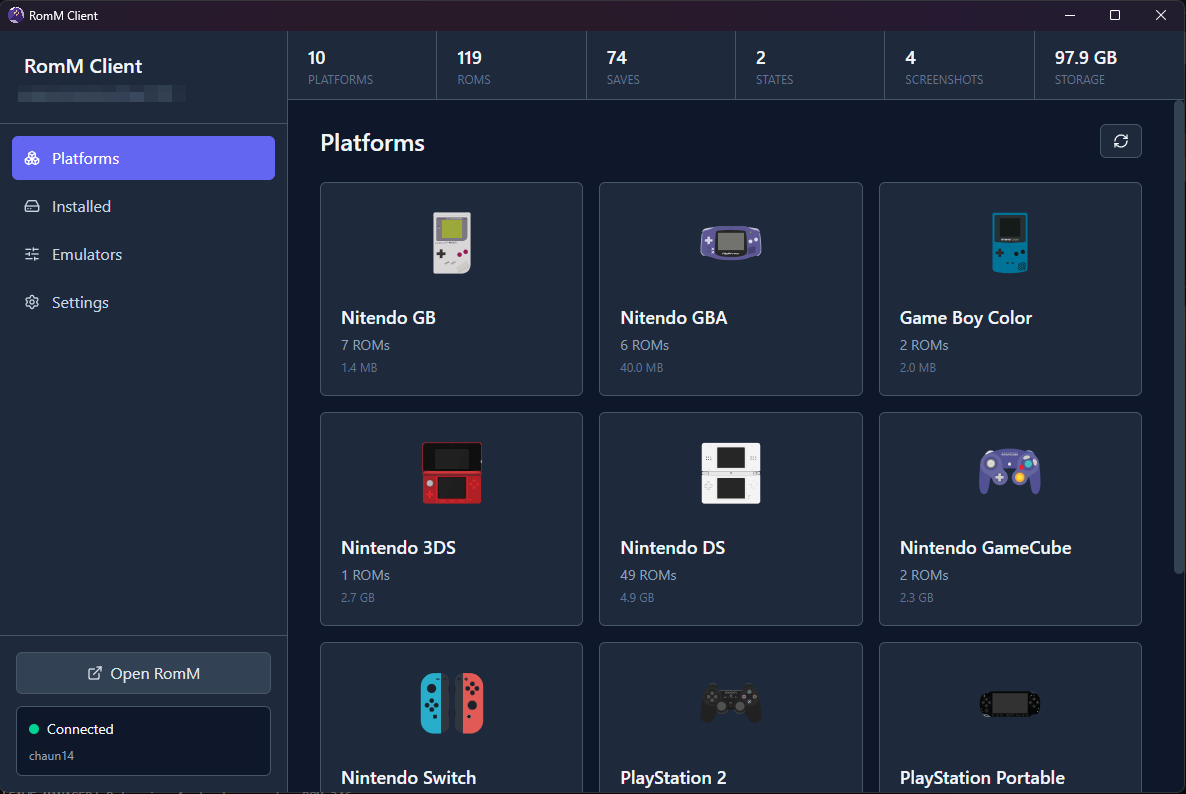Open the Platforms section in sidebar
The image size is (1186, 794).
click(x=143, y=158)
